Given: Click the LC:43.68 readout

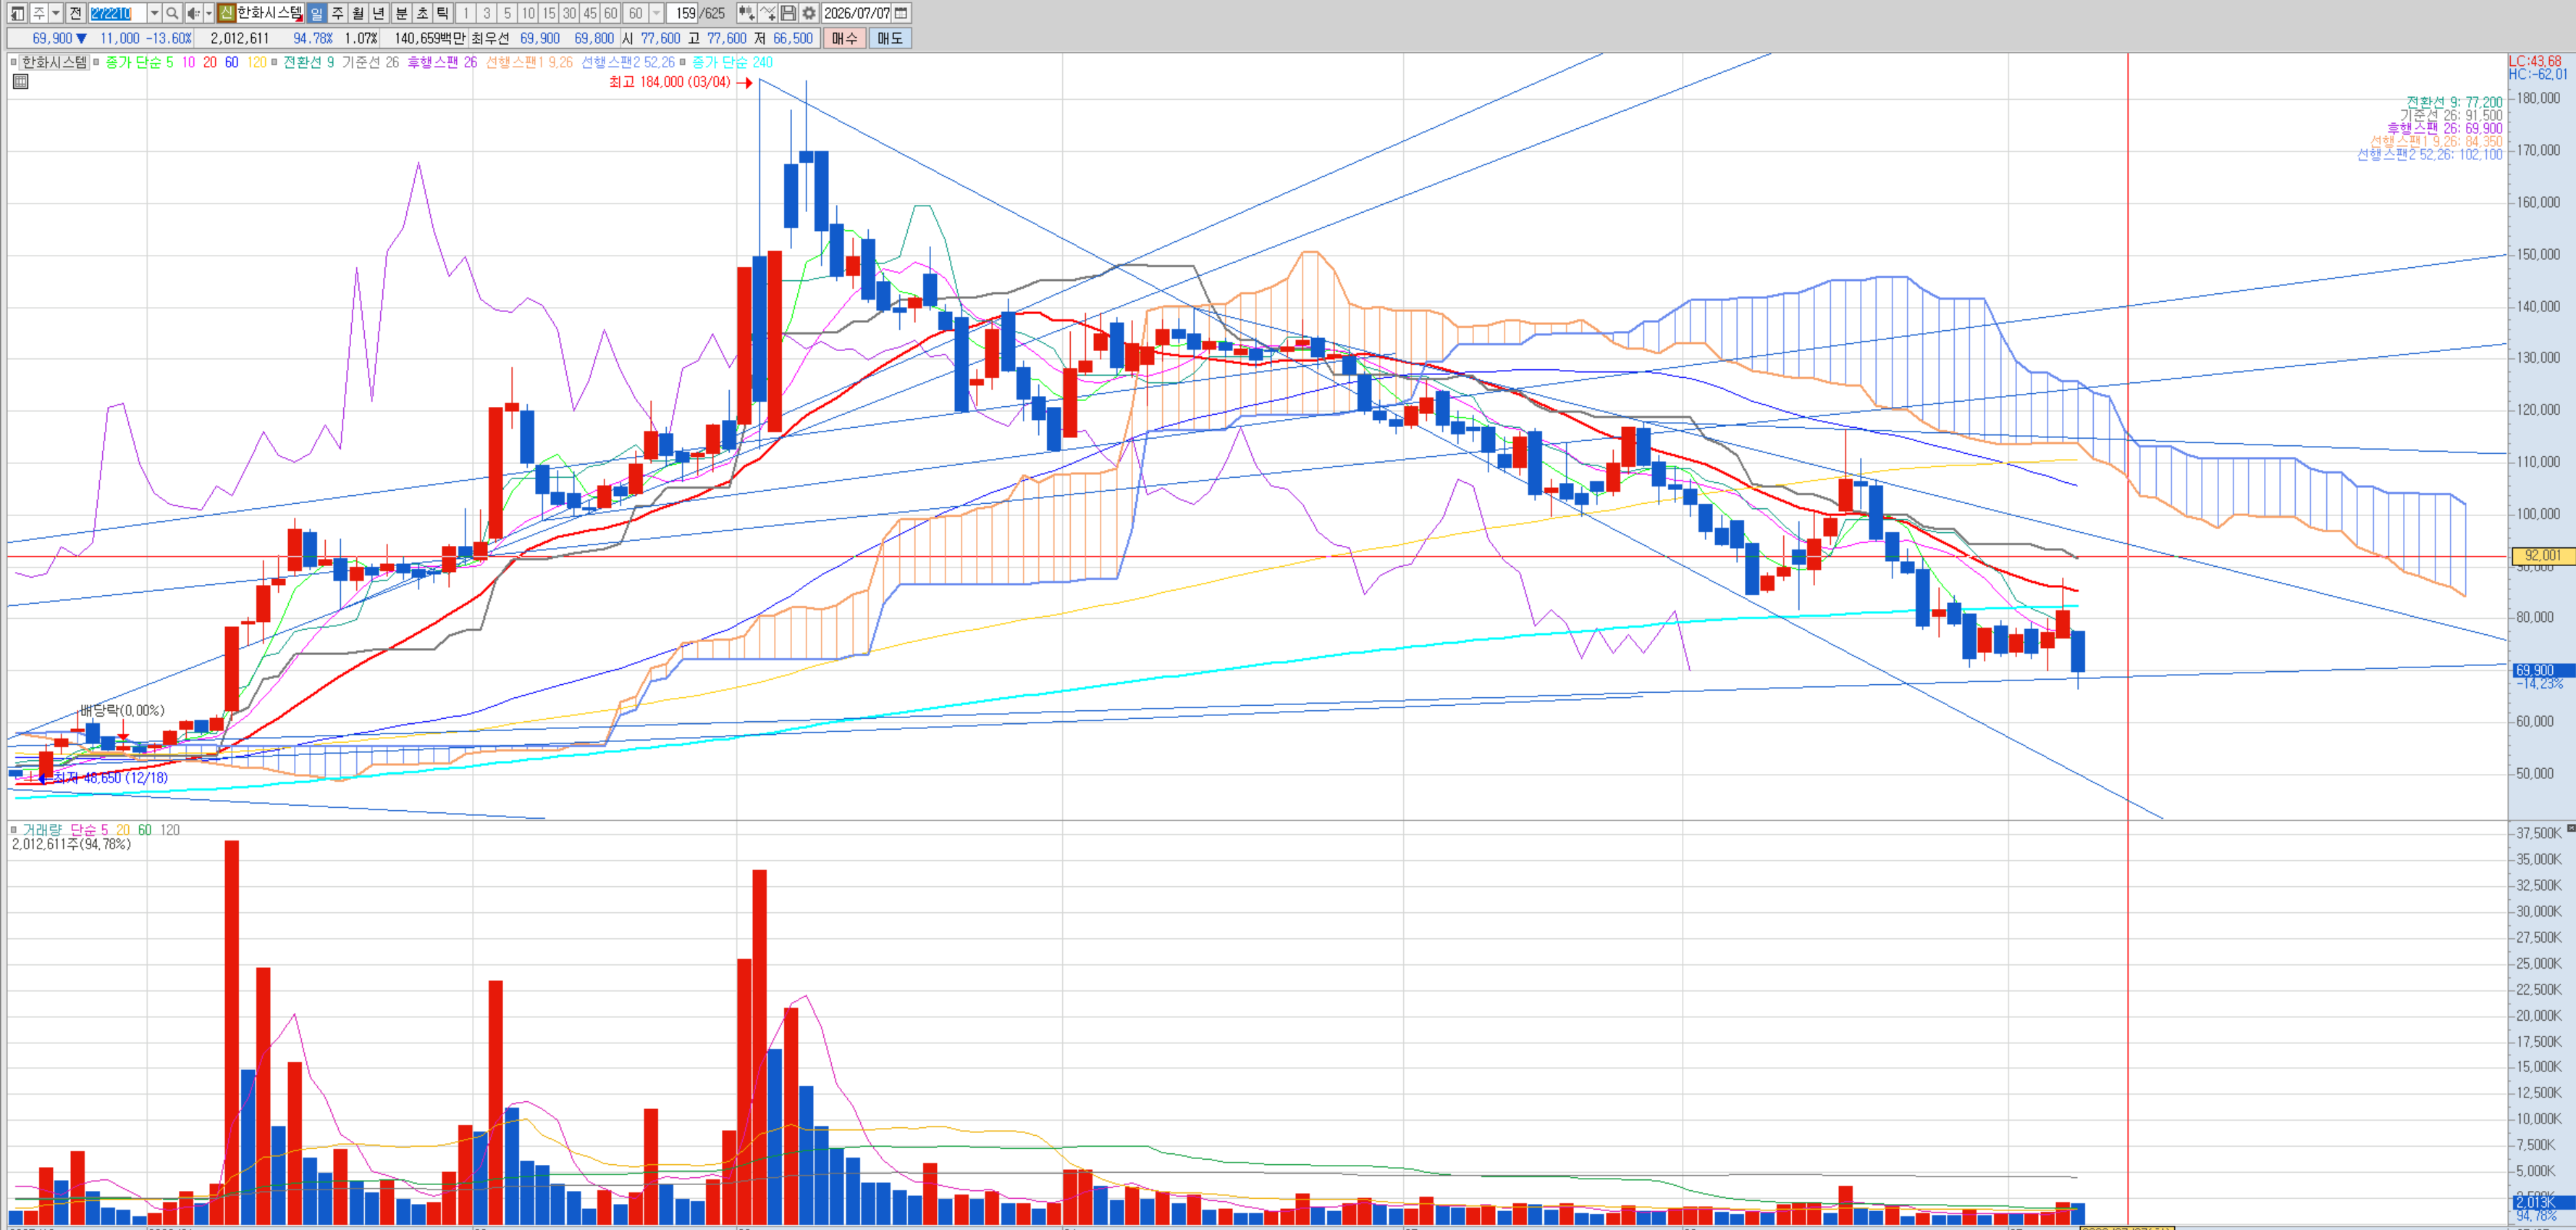Looking at the screenshot, I should 2535,61.
